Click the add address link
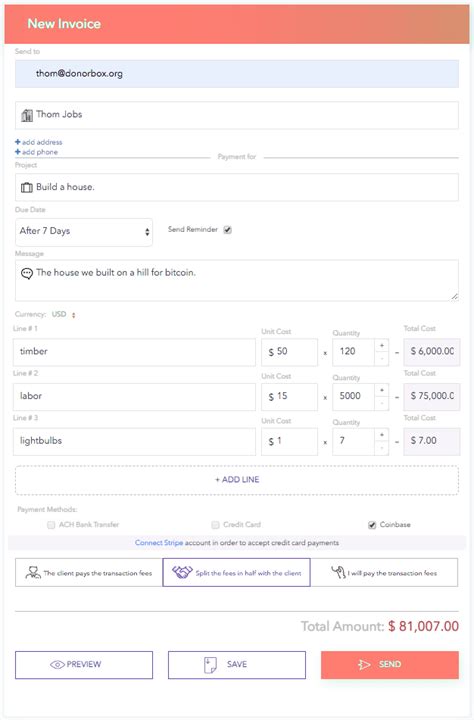Viewport: 474px width, 720px height. point(39,142)
